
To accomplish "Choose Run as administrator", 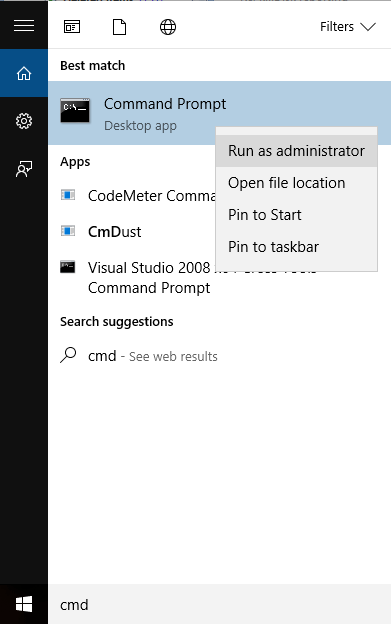I will click(296, 151).
